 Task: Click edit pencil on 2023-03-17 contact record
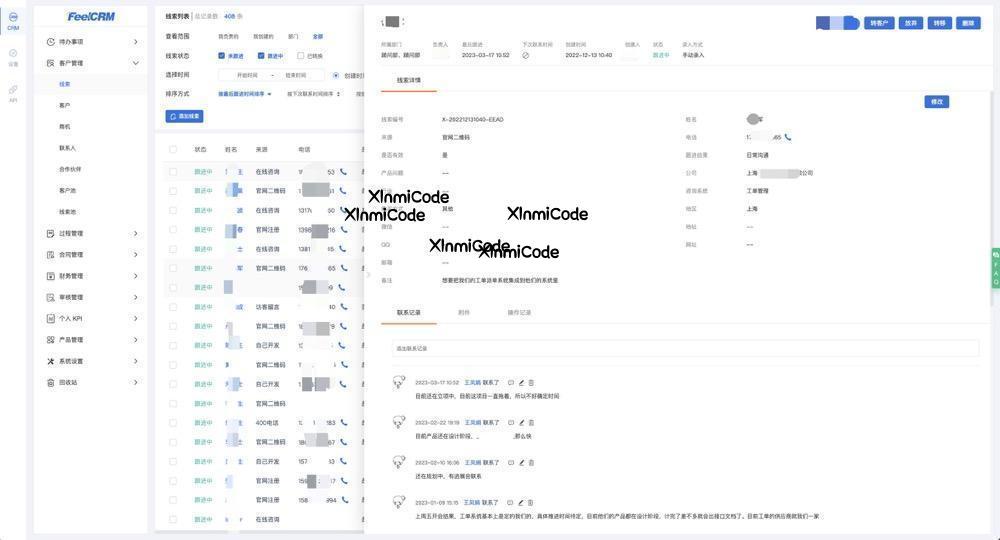[x=521, y=382]
